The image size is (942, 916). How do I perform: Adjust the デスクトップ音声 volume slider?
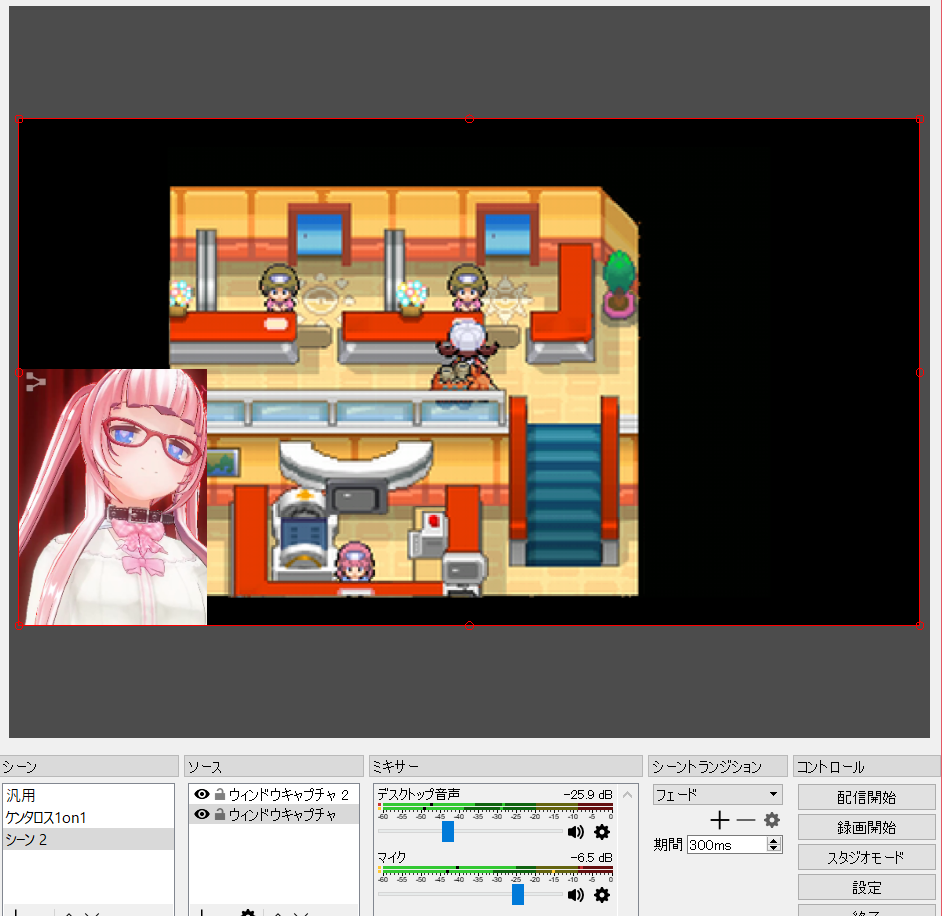point(448,831)
